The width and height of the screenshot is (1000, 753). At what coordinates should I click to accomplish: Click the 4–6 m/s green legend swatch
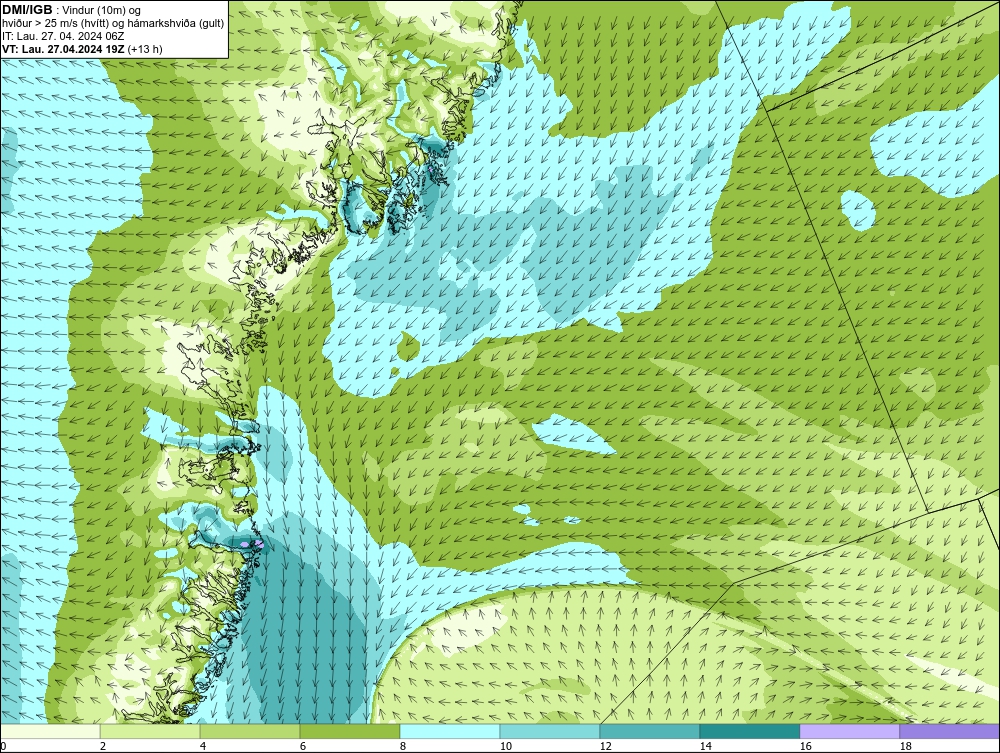coord(250,731)
